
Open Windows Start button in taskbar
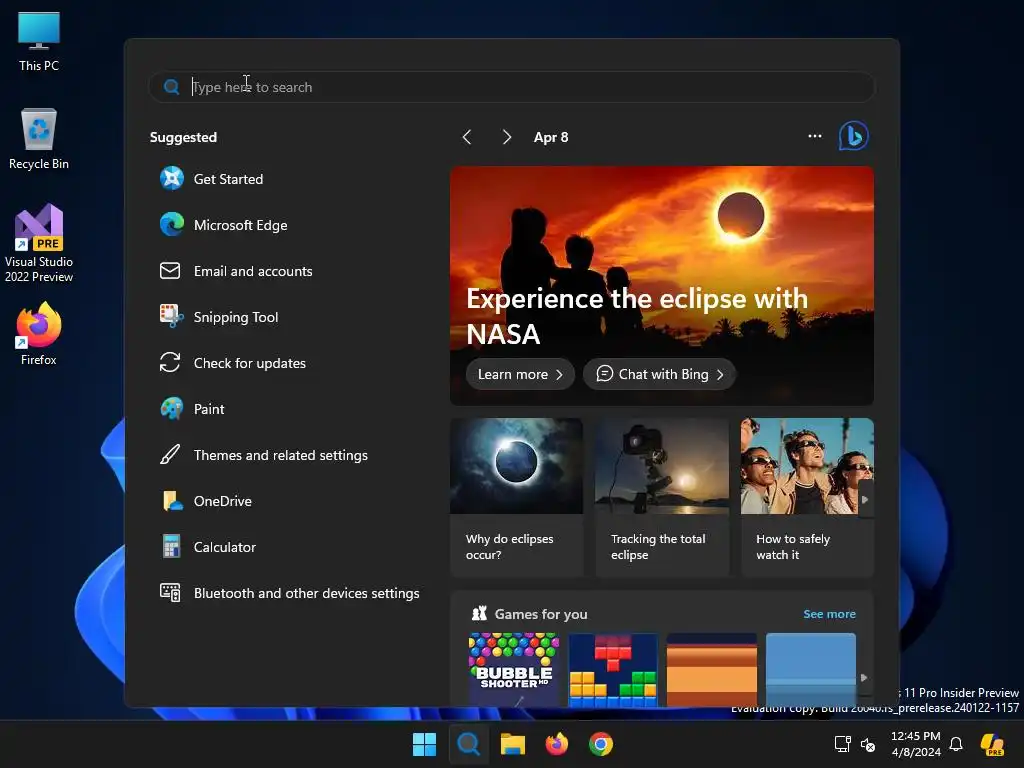(424, 744)
